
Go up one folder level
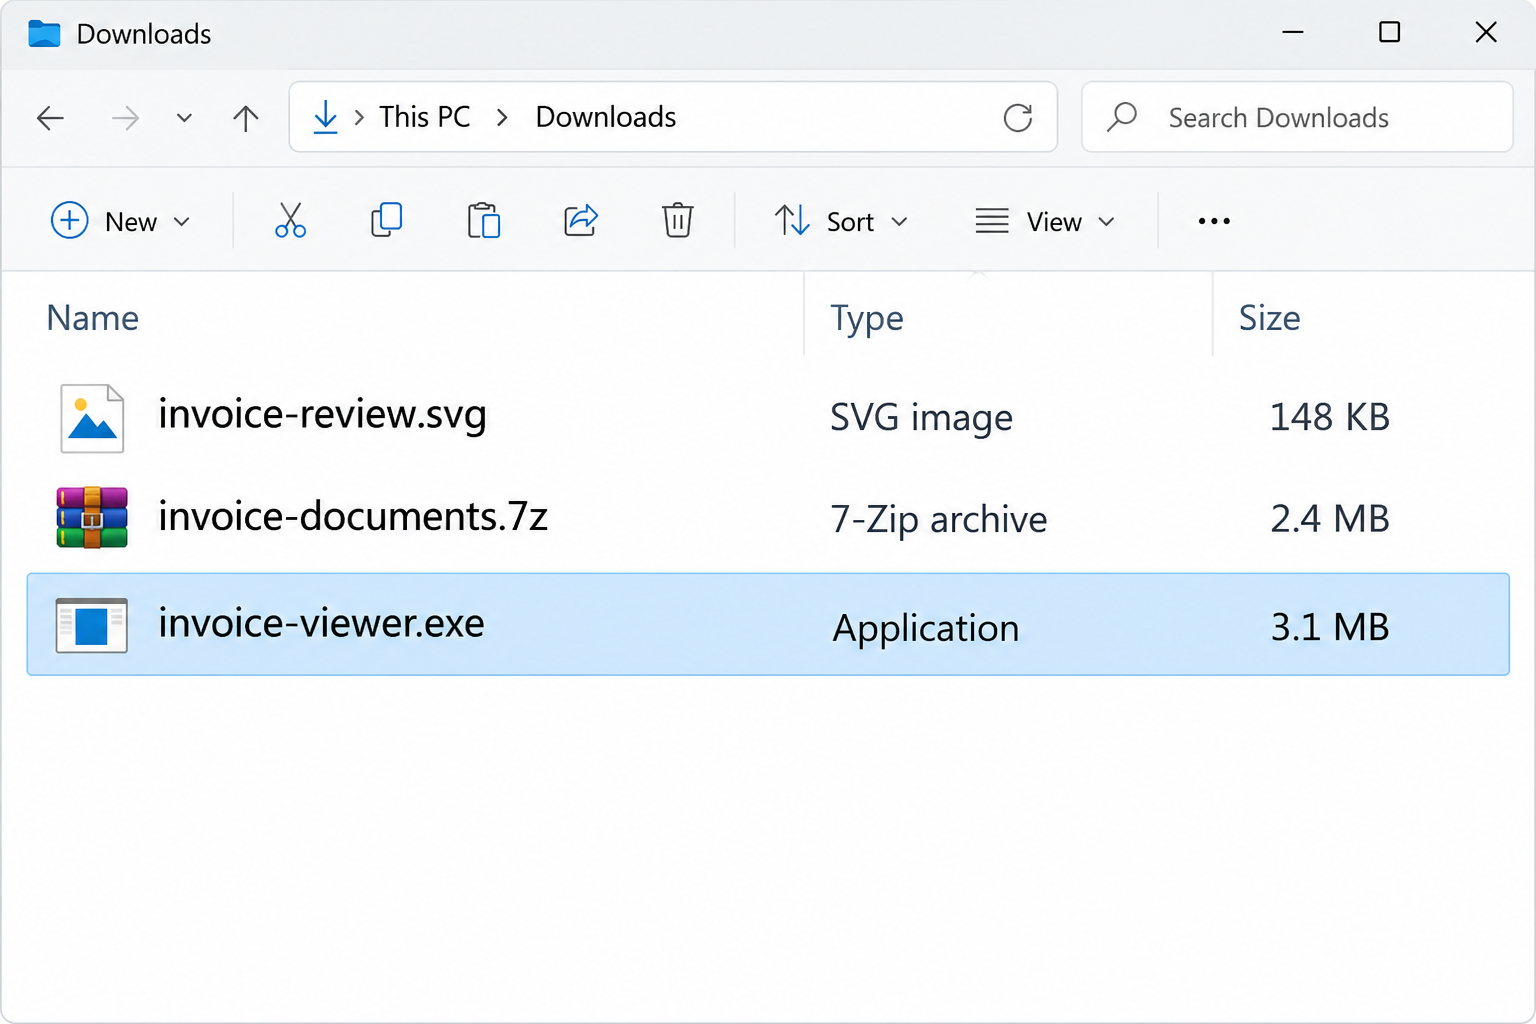[246, 118]
